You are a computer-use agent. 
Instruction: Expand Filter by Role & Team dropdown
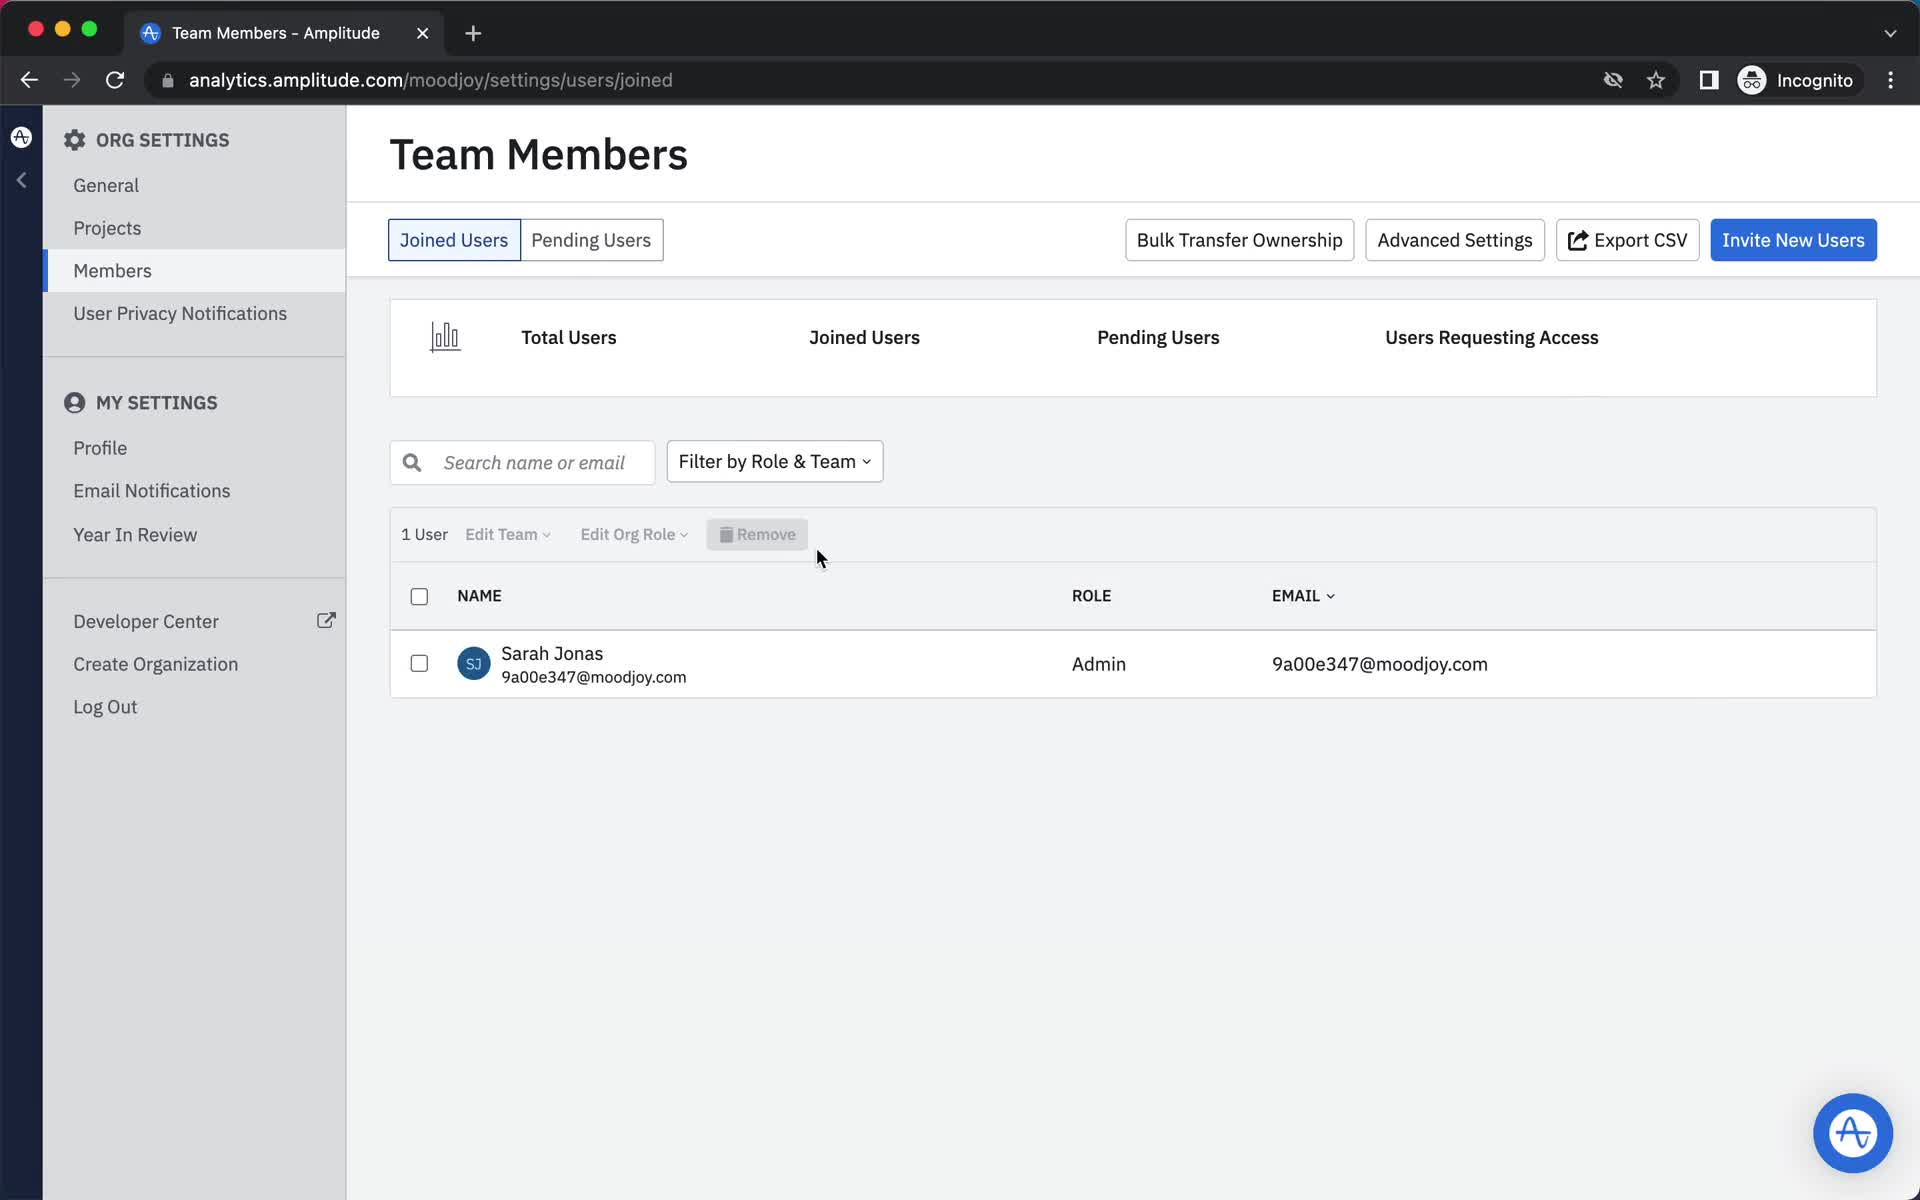775,461
